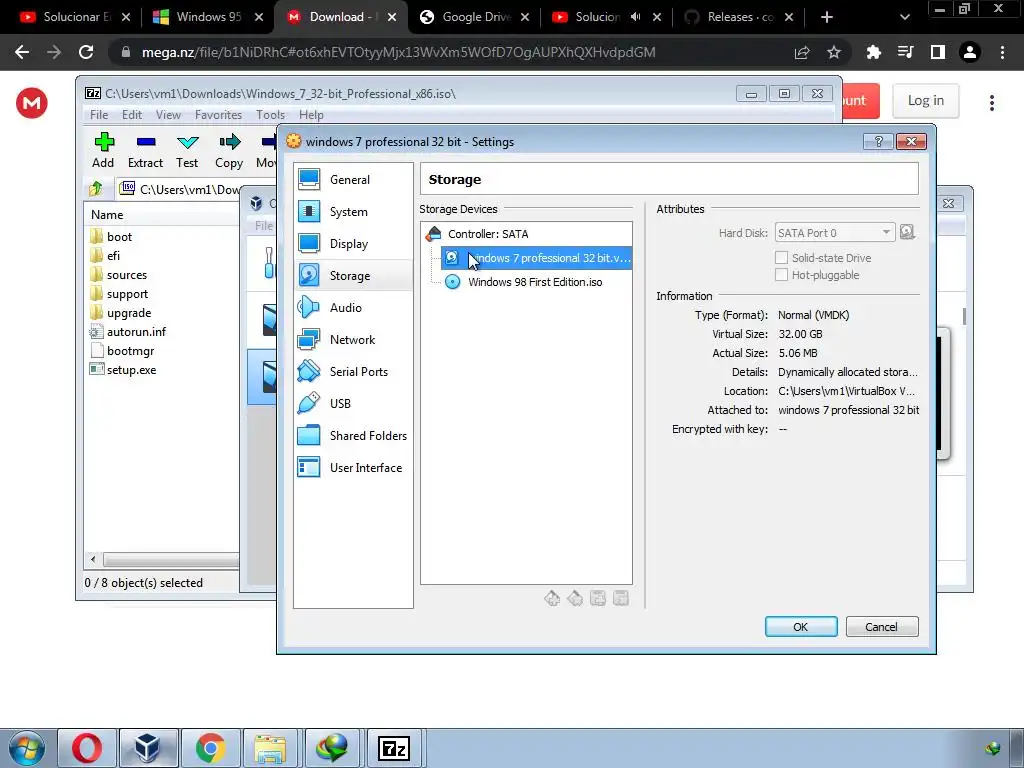Open the System settings category

pos(353,212)
